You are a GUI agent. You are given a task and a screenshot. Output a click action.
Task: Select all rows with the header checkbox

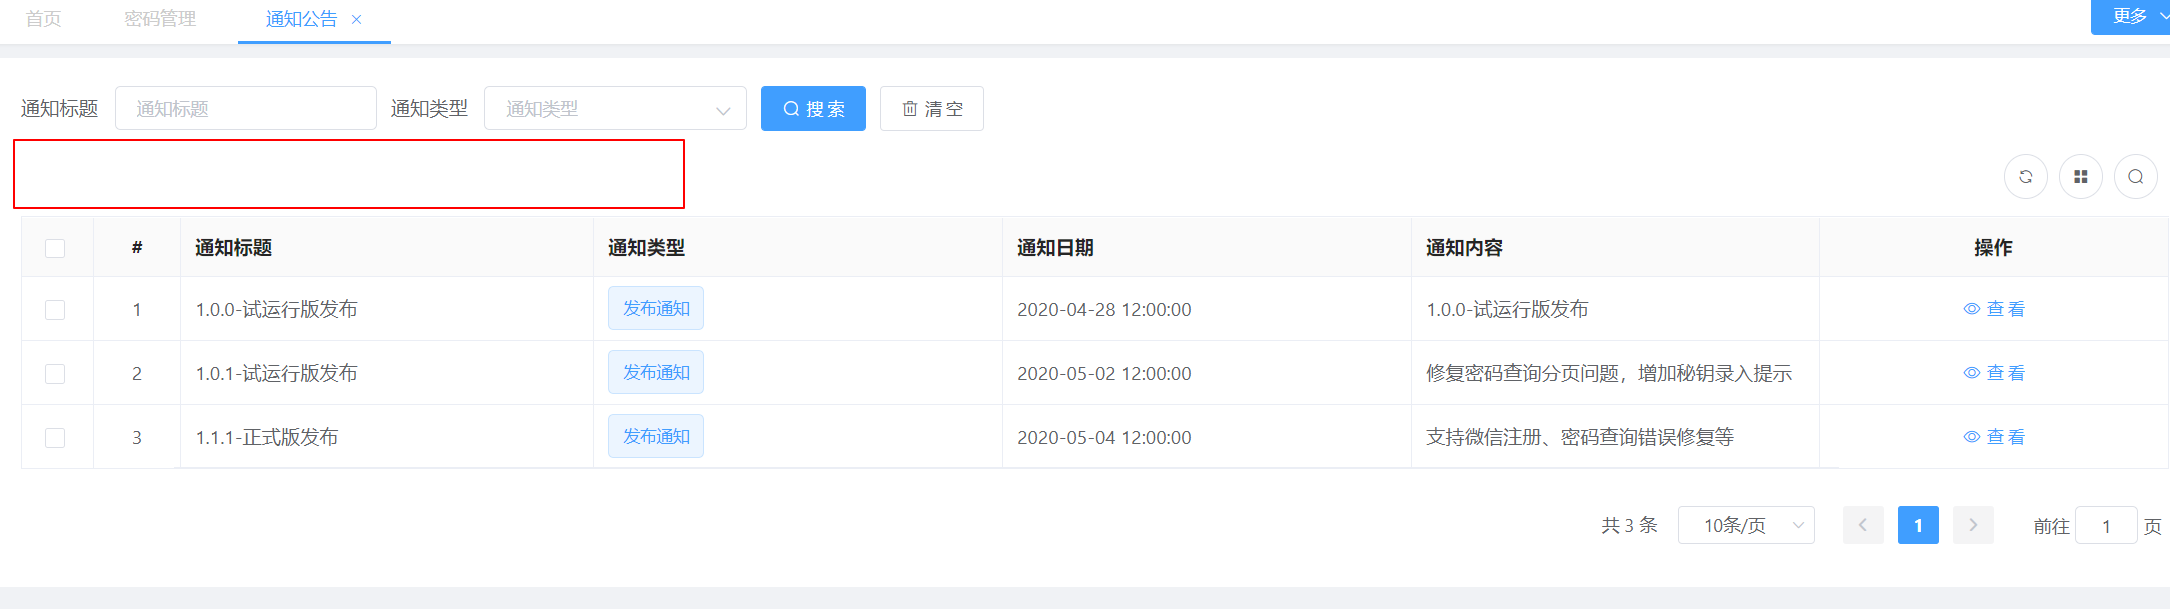(x=55, y=248)
